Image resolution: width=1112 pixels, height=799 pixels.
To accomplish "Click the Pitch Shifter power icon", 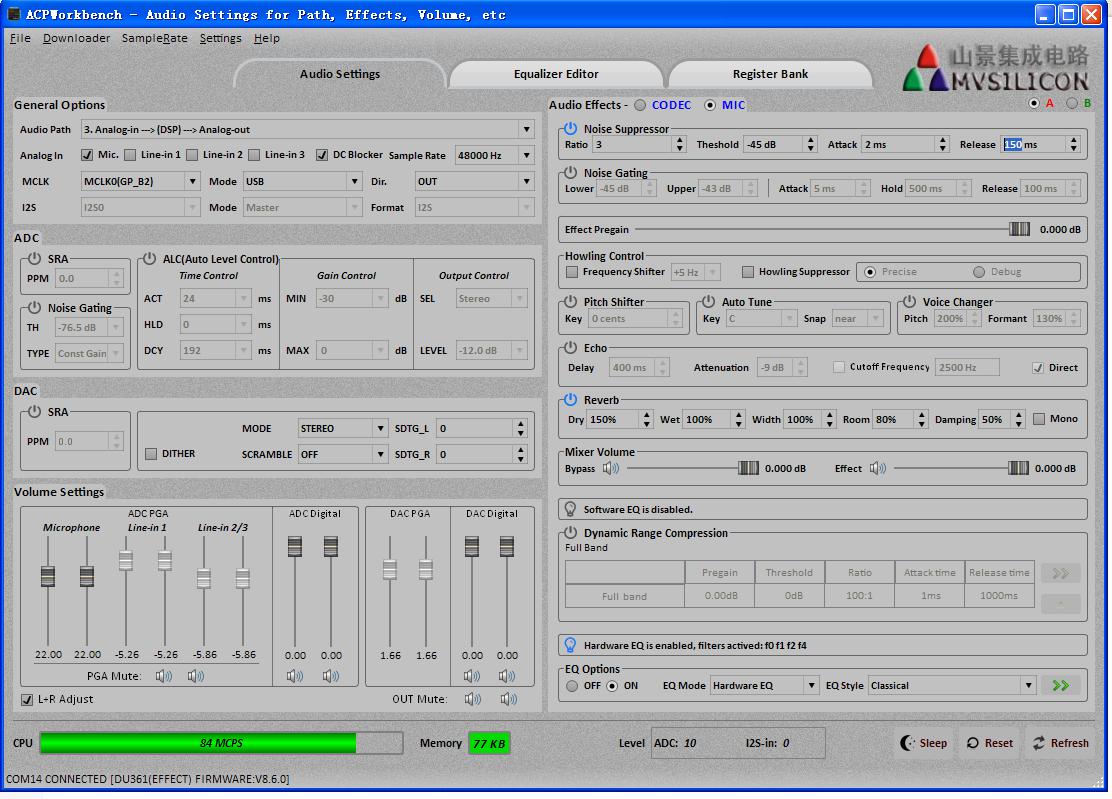I will click(x=570, y=302).
